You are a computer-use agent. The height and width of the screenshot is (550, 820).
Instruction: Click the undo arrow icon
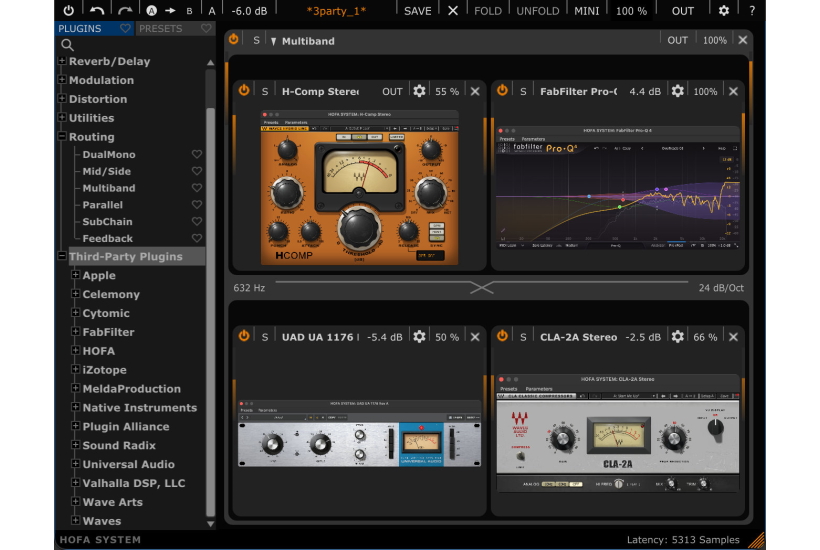point(97,10)
